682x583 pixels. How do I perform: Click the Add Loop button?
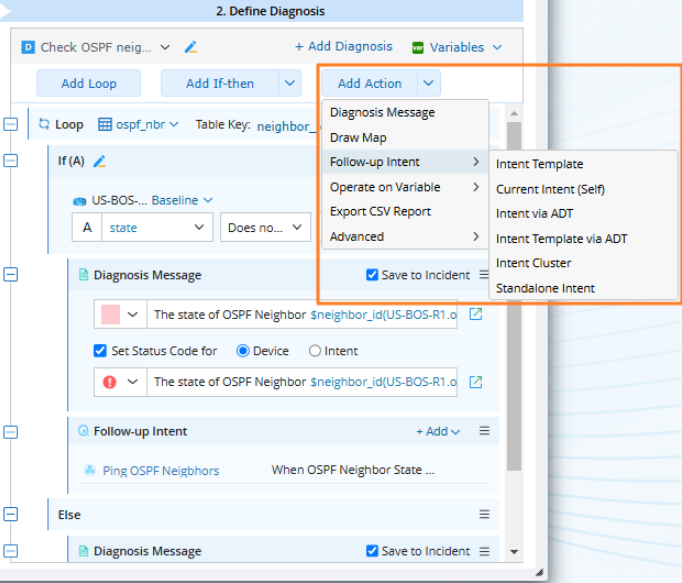[x=89, y=83]
